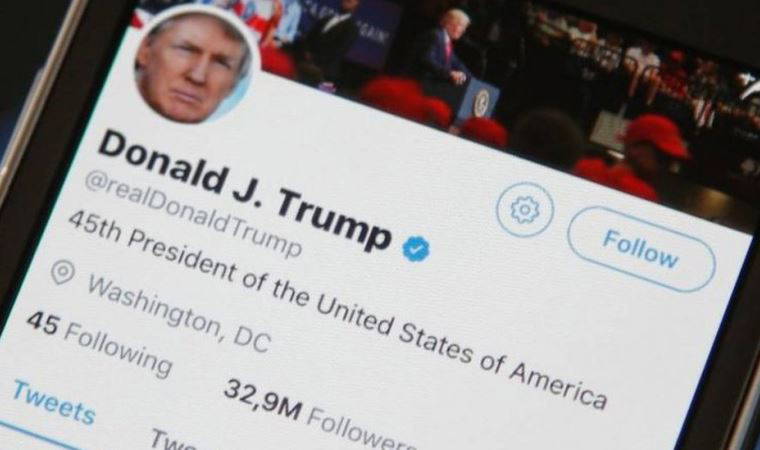Image resolution: width=760 pixels, height=450 pixels.
Task: Tap the location pin icon
Action: click(63, 273)
